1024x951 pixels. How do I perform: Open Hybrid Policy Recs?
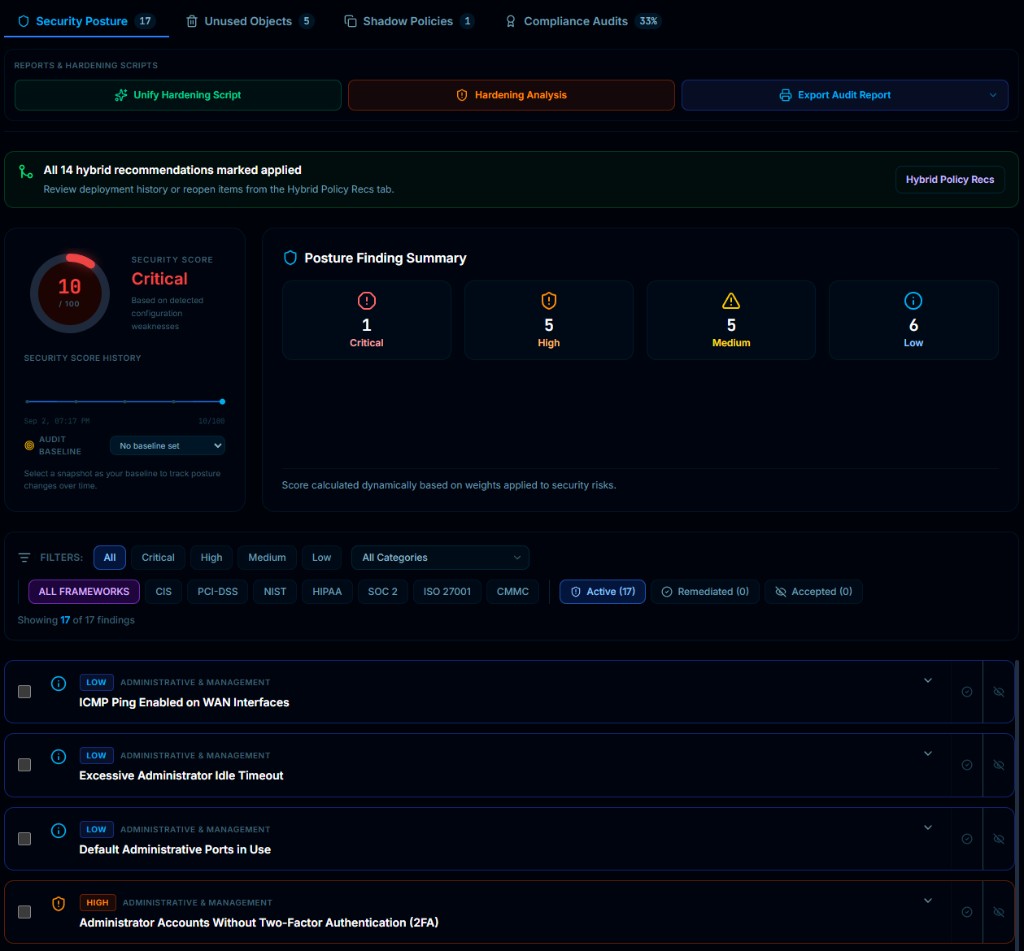pyautogui.click(x=950, y=179)
